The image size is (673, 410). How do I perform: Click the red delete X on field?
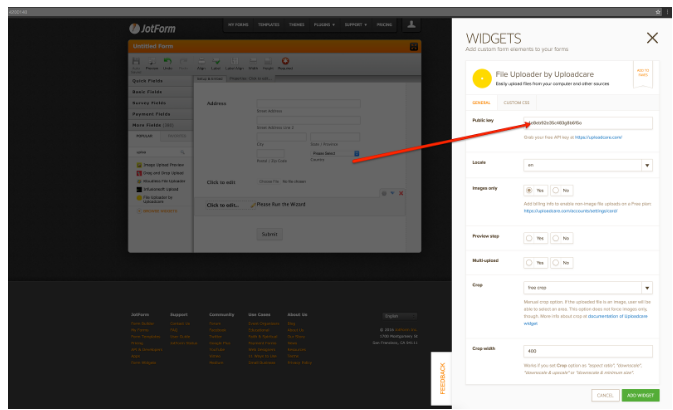(401, 193)
